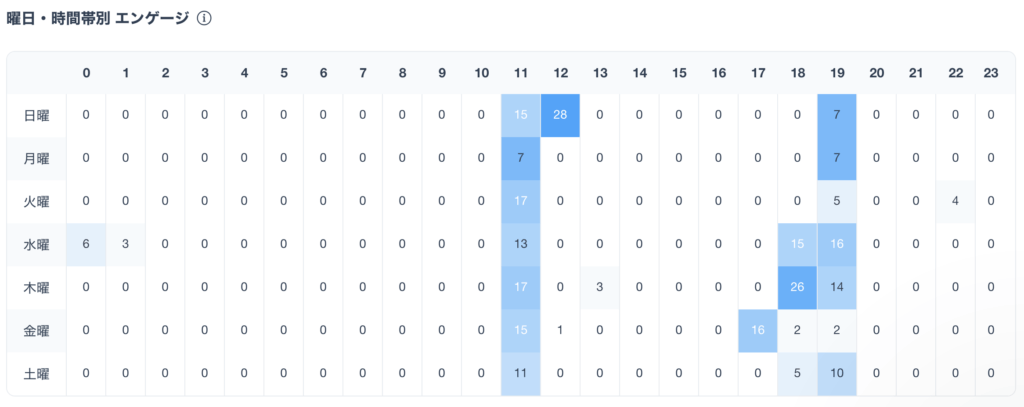The height and width of the screenshot is (407, 1024).
Task: Select the Saturday 19 o'clock cell showing 10
Action: coord(837,374)
